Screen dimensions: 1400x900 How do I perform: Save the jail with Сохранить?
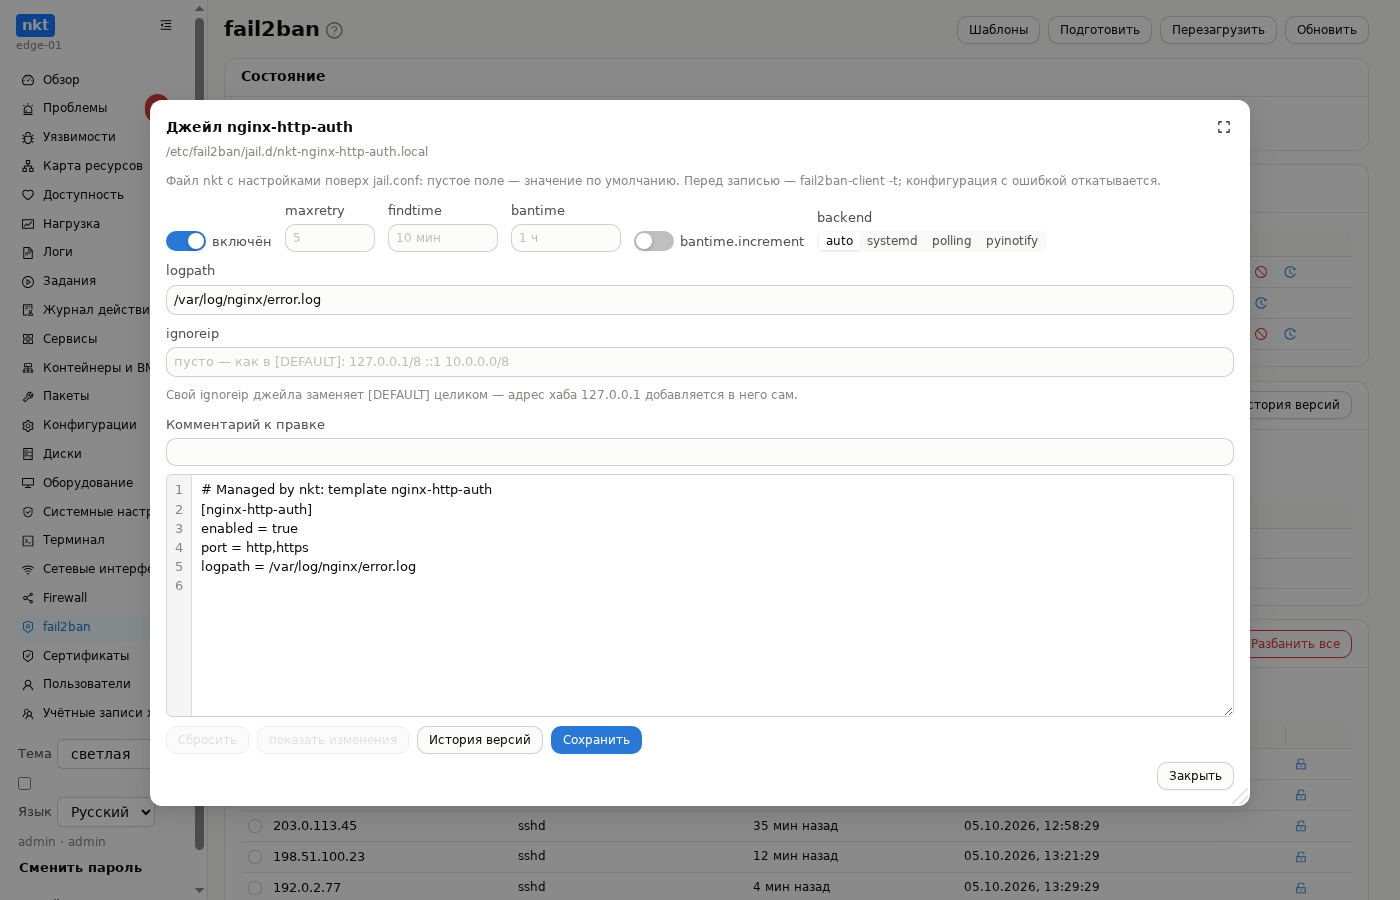point(596,740)
